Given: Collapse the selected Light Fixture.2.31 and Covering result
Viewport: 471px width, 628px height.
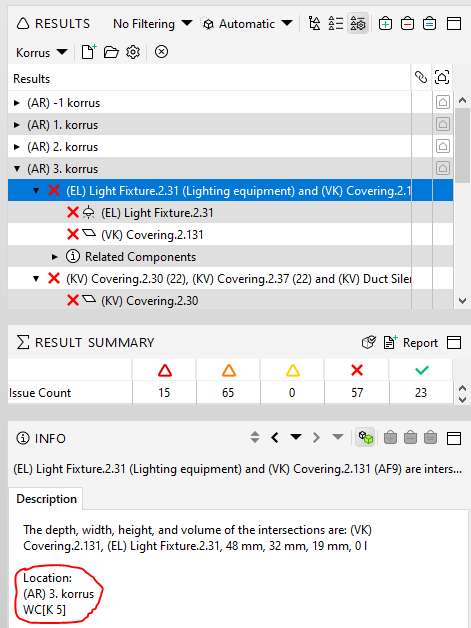Looking at the screenshot, I should (x=36, y=191).
